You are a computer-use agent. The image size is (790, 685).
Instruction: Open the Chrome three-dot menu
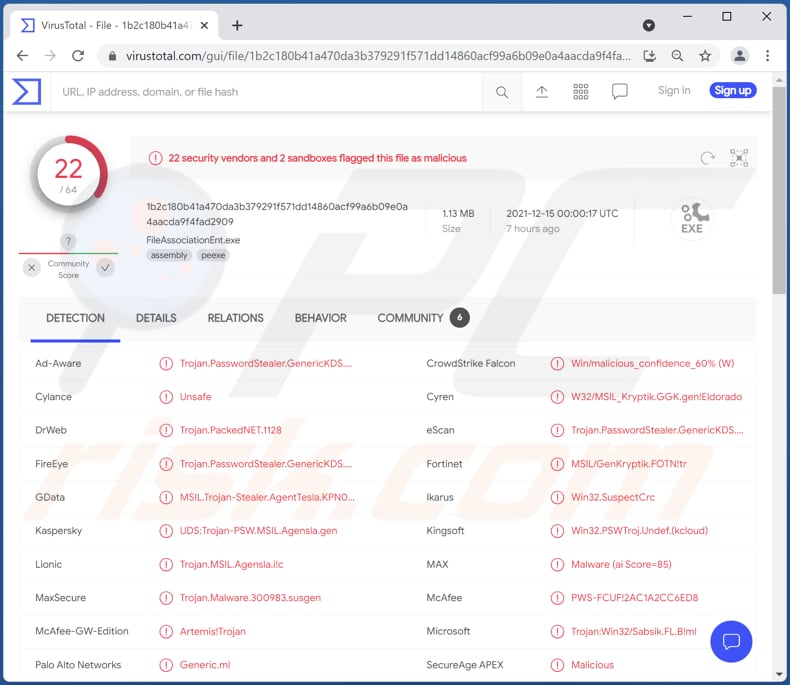[x=767, y=56]
